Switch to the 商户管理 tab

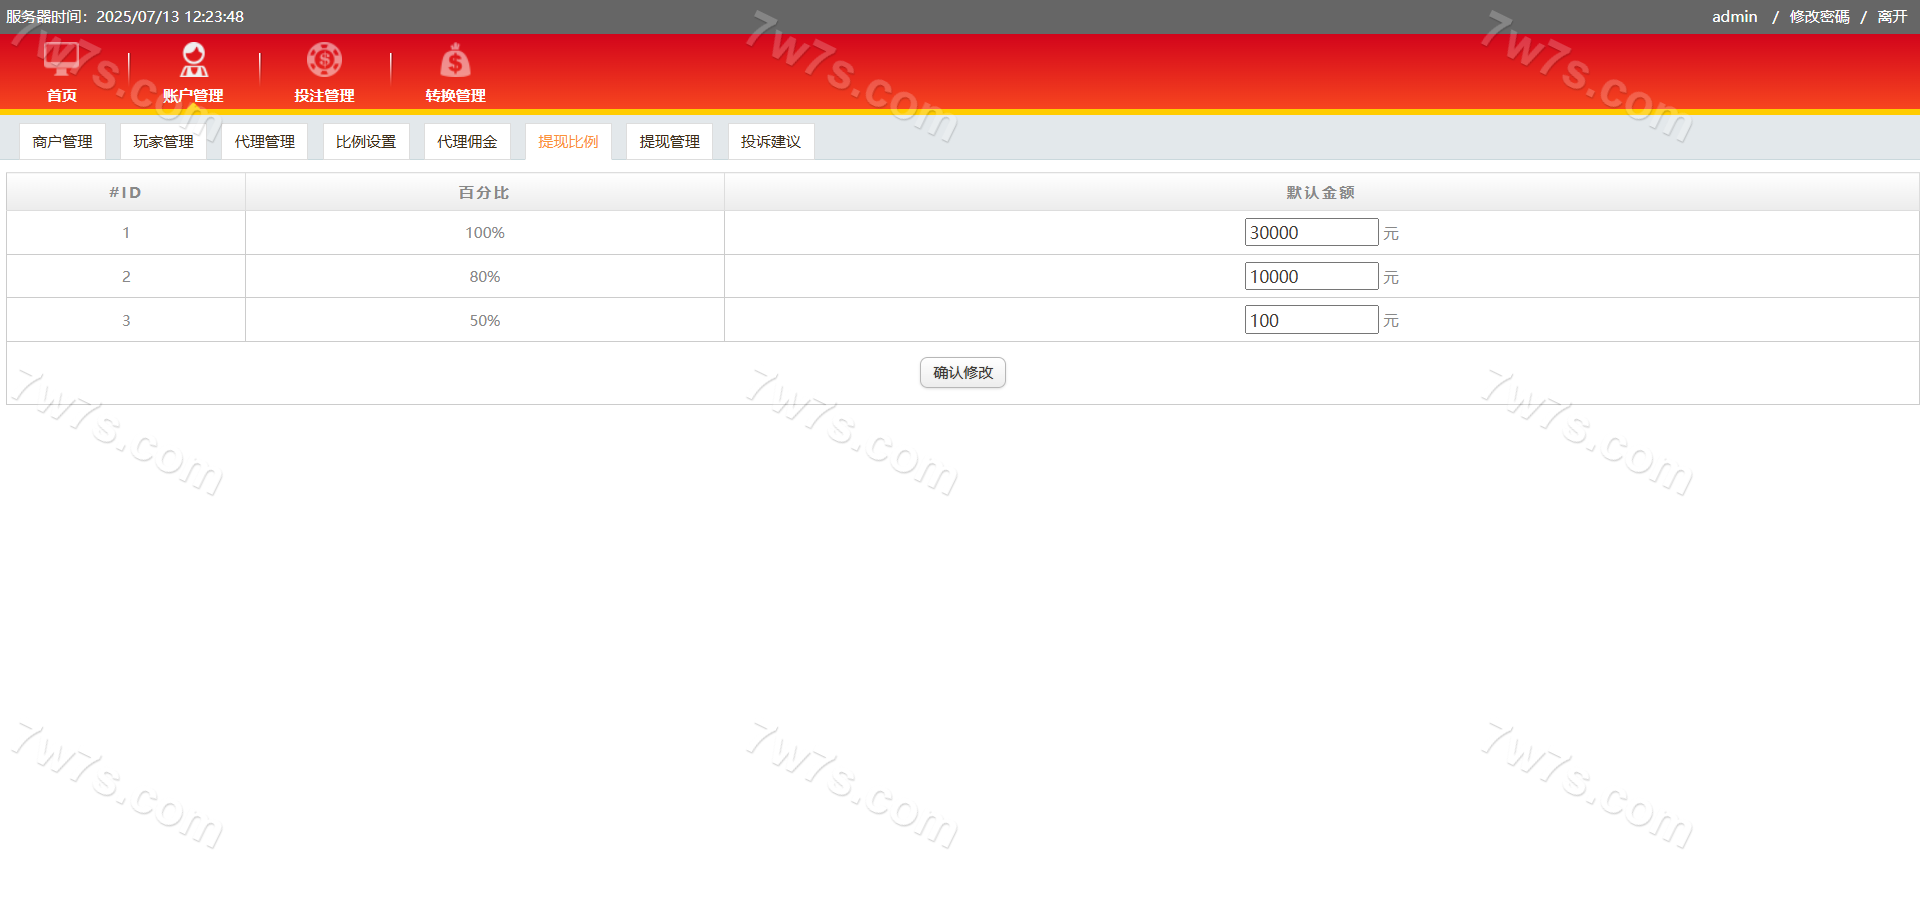point(62,142)
